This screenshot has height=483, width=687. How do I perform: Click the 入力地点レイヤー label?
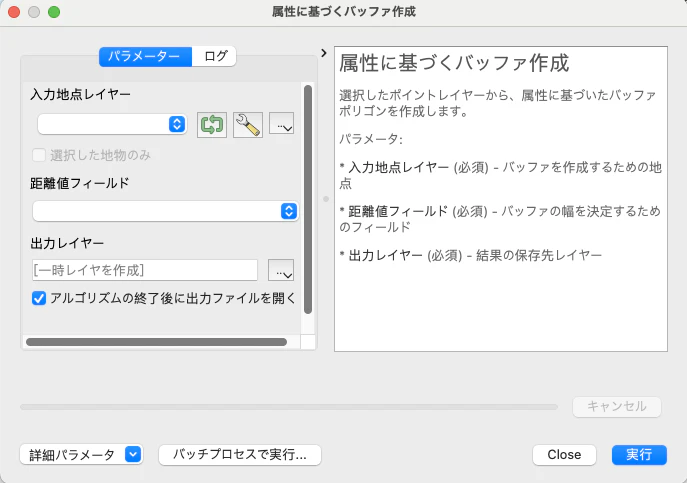(x=80, y=94)
